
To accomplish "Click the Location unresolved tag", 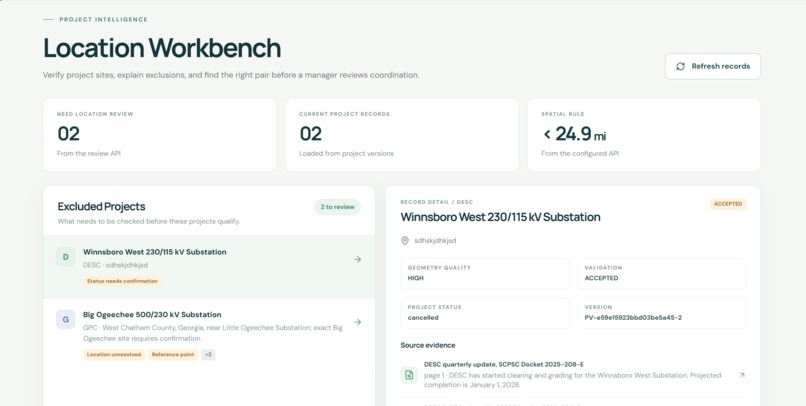I will (114, 355).
